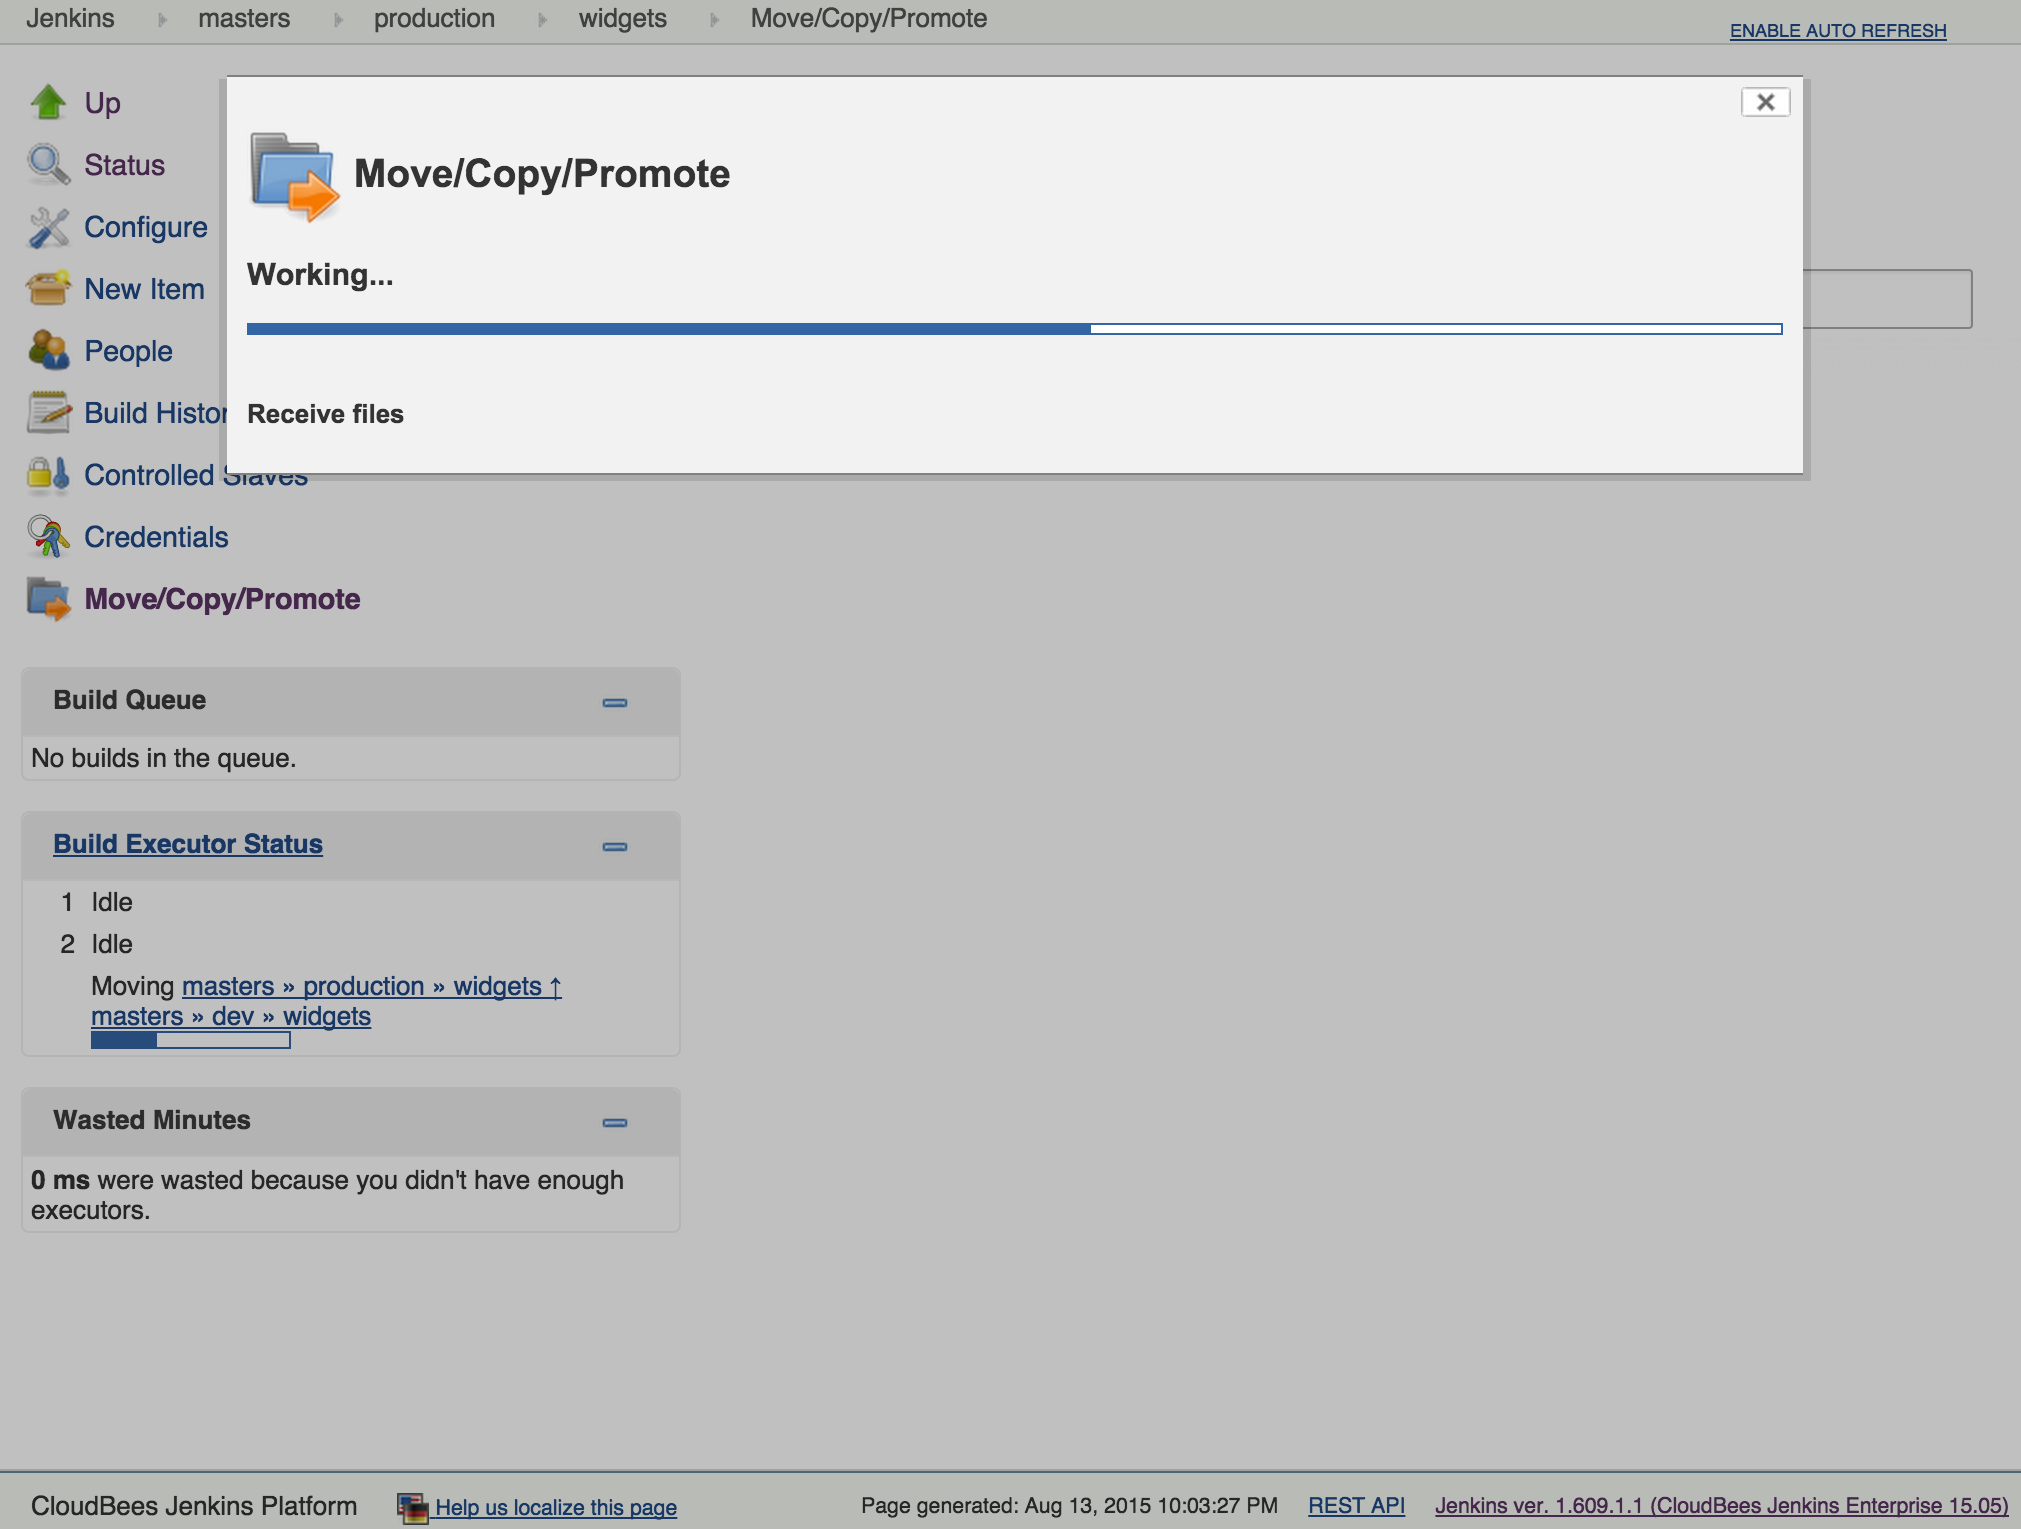
Task: Close the Move/Copy/Promote dialog
Action: [1766, 100]
